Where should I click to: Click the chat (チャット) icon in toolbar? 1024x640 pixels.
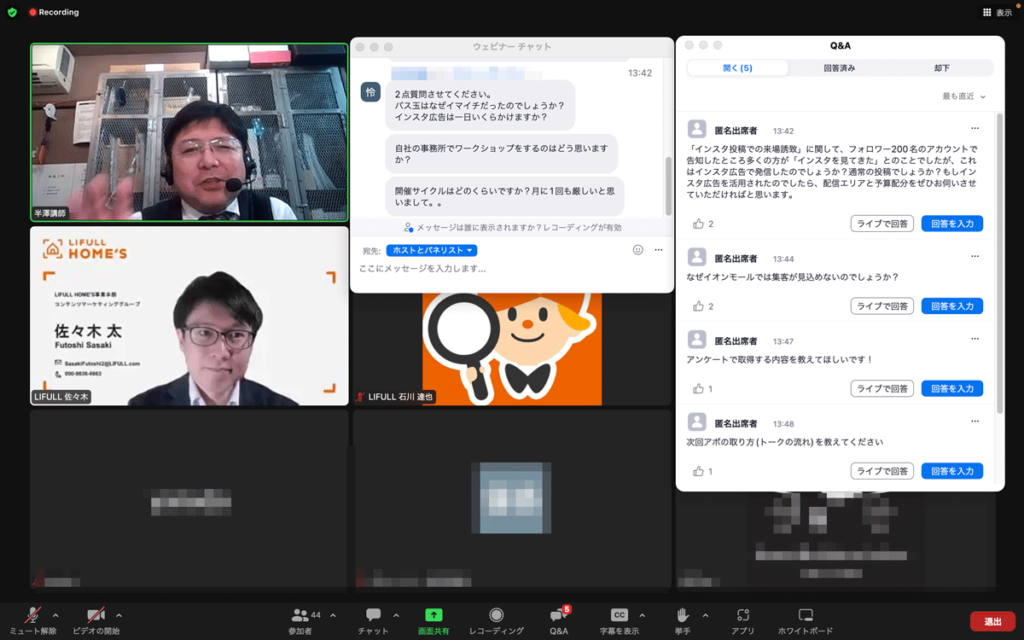tap(373, 614)
